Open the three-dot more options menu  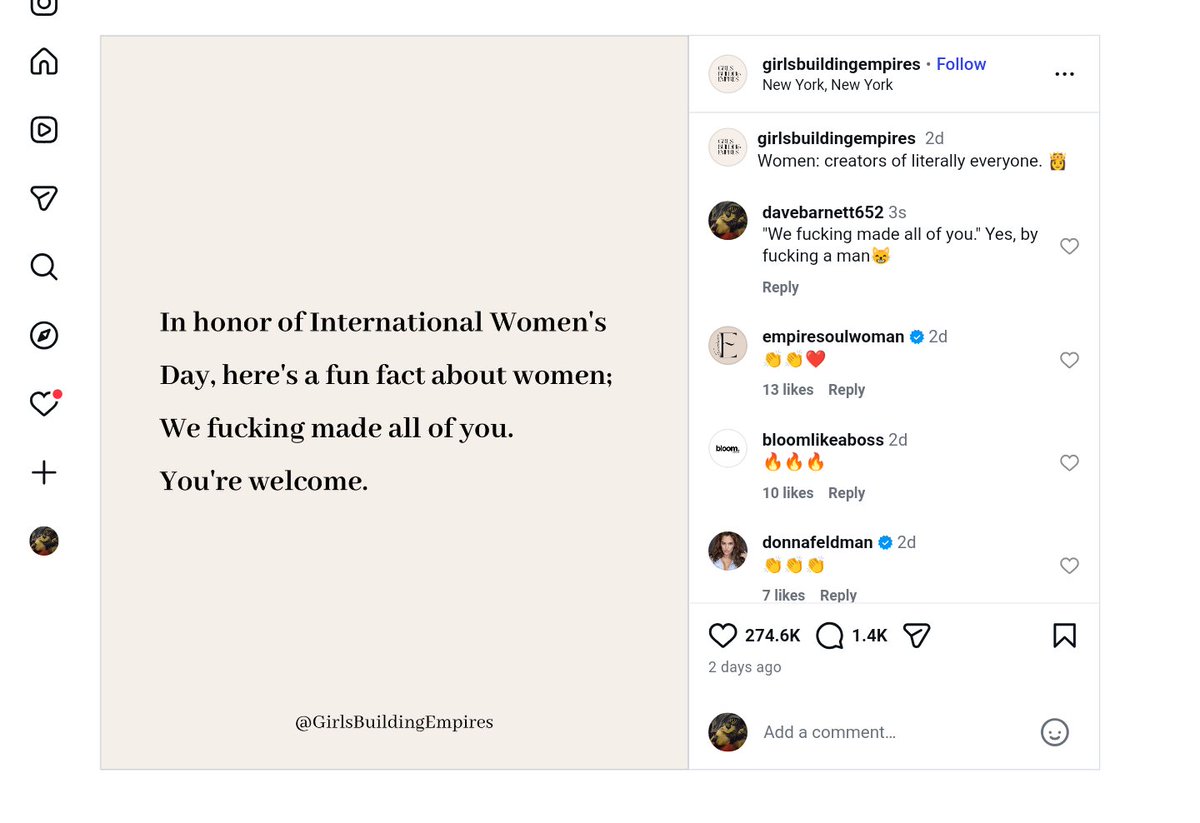1064,74
